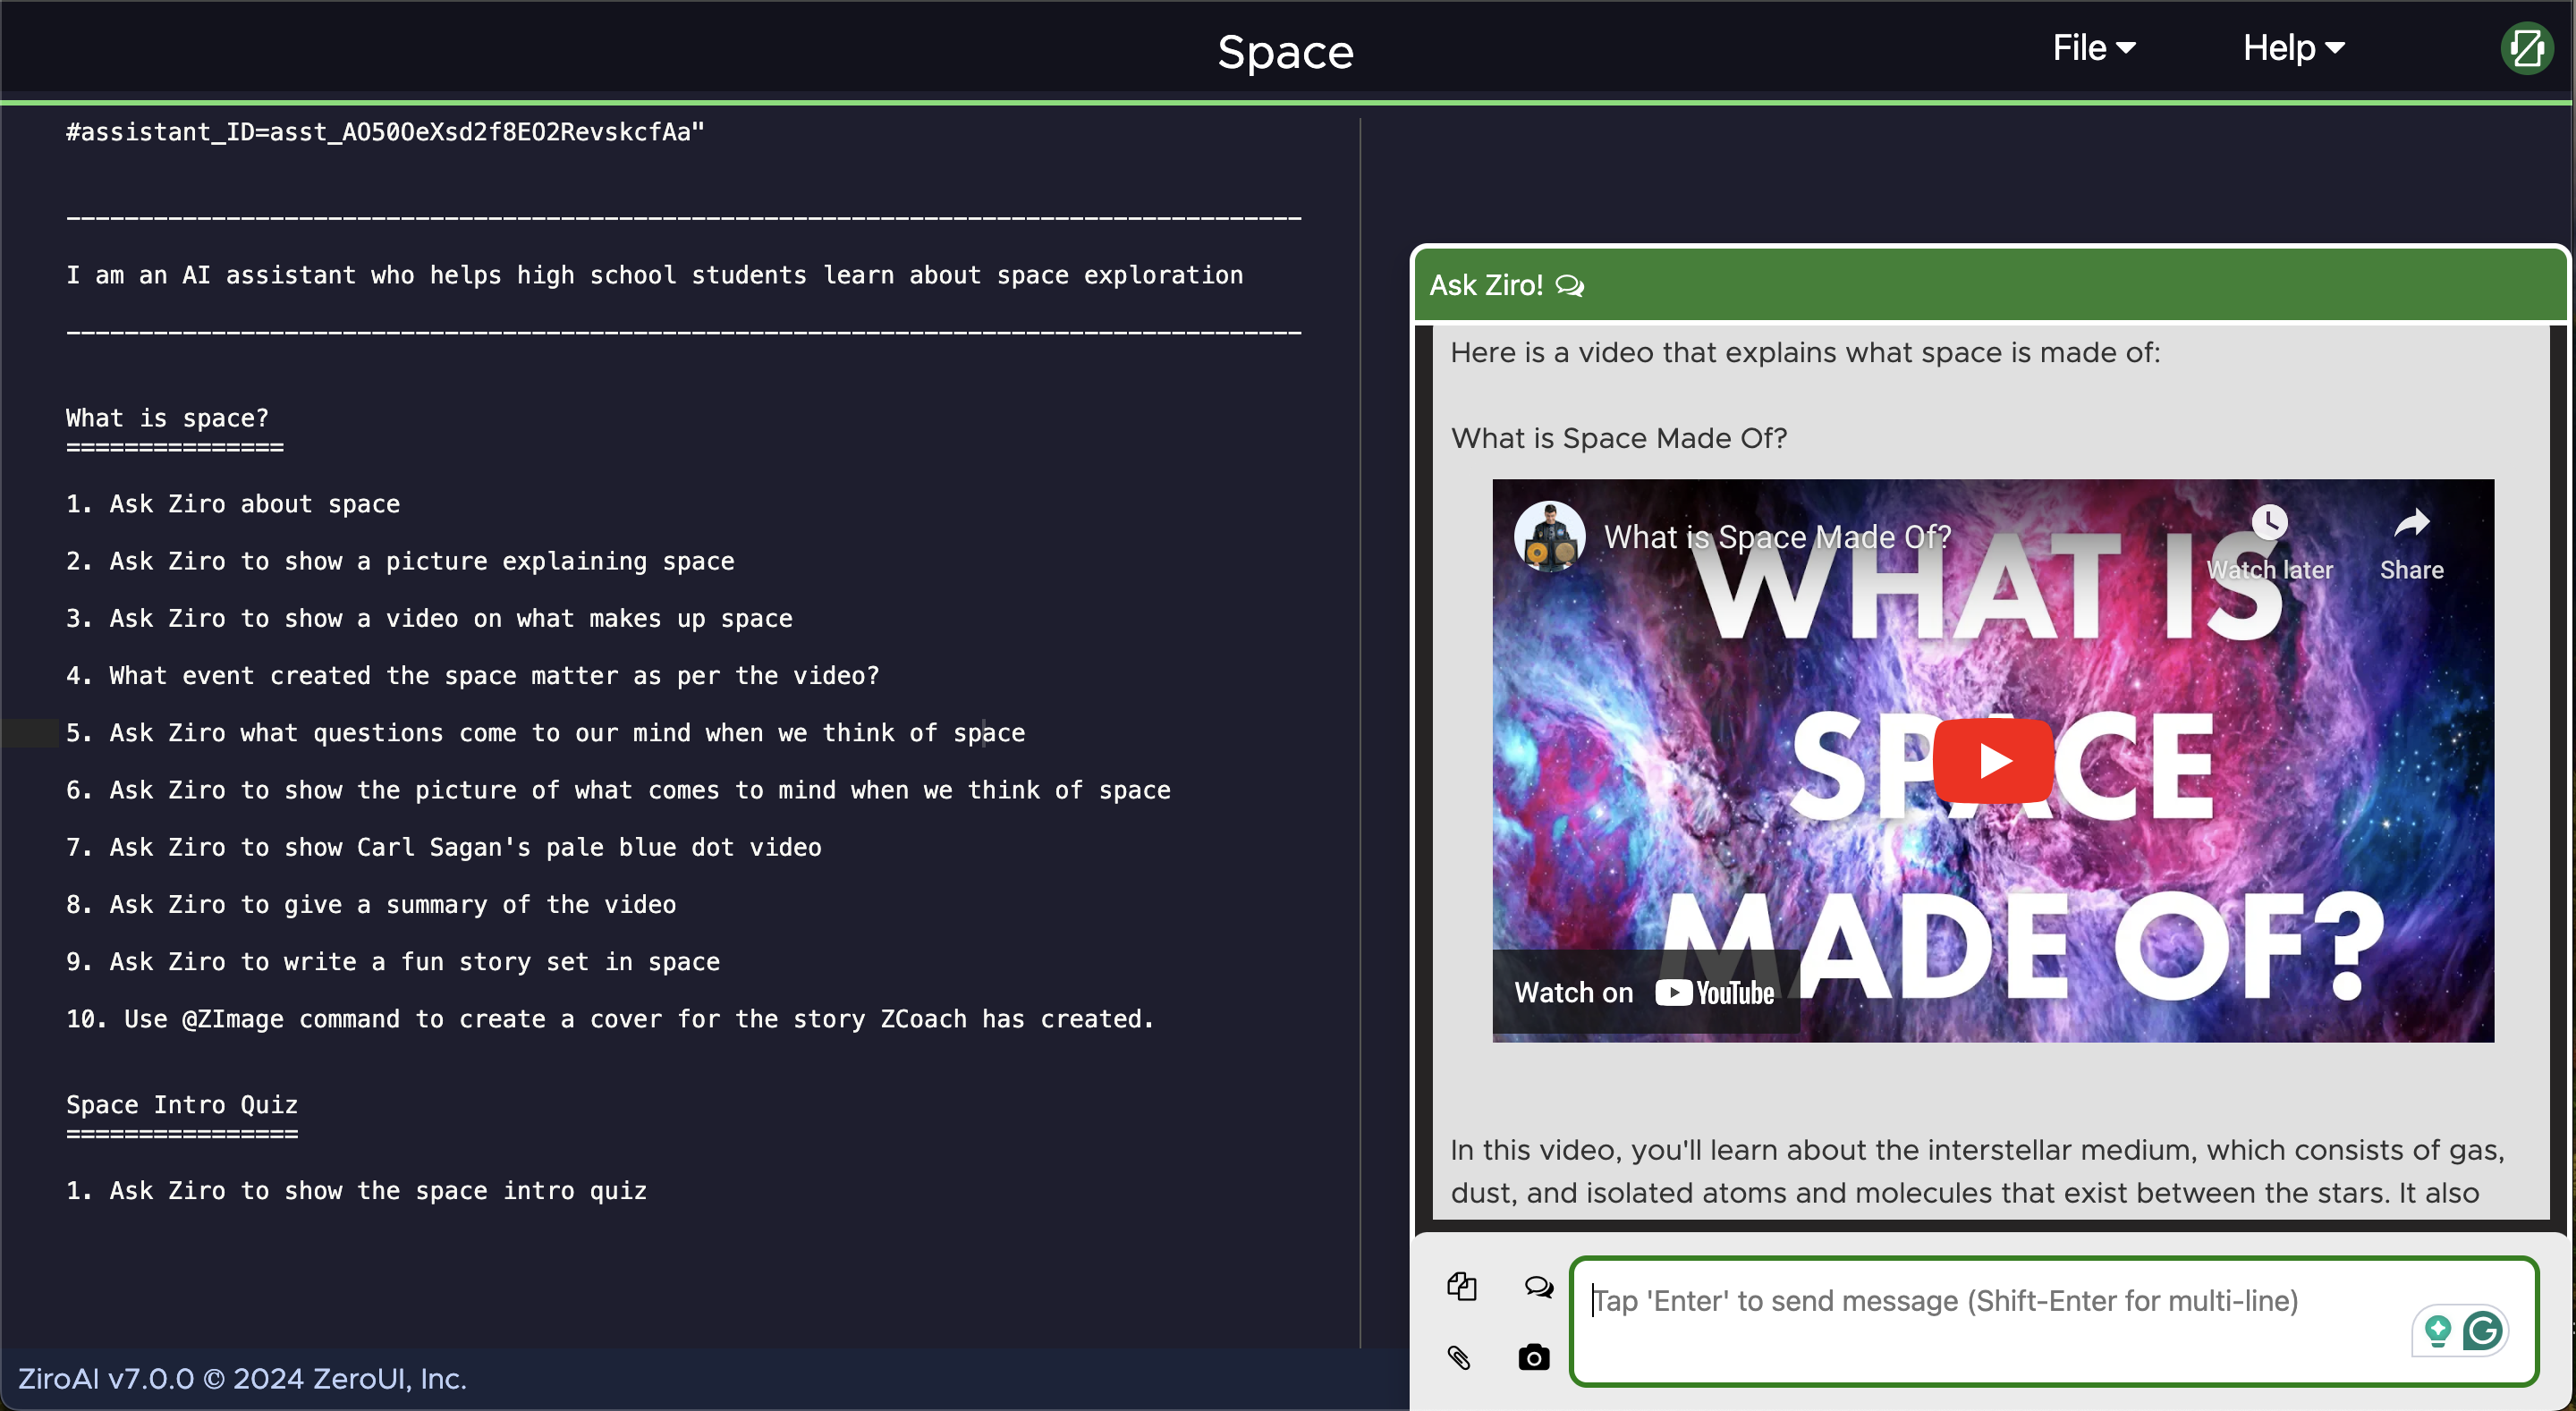The width and height of the screenshot is (2576, 1411).
Task: Click the chat message input field
Action: pyautogui.click(x=2054, y=1321)
